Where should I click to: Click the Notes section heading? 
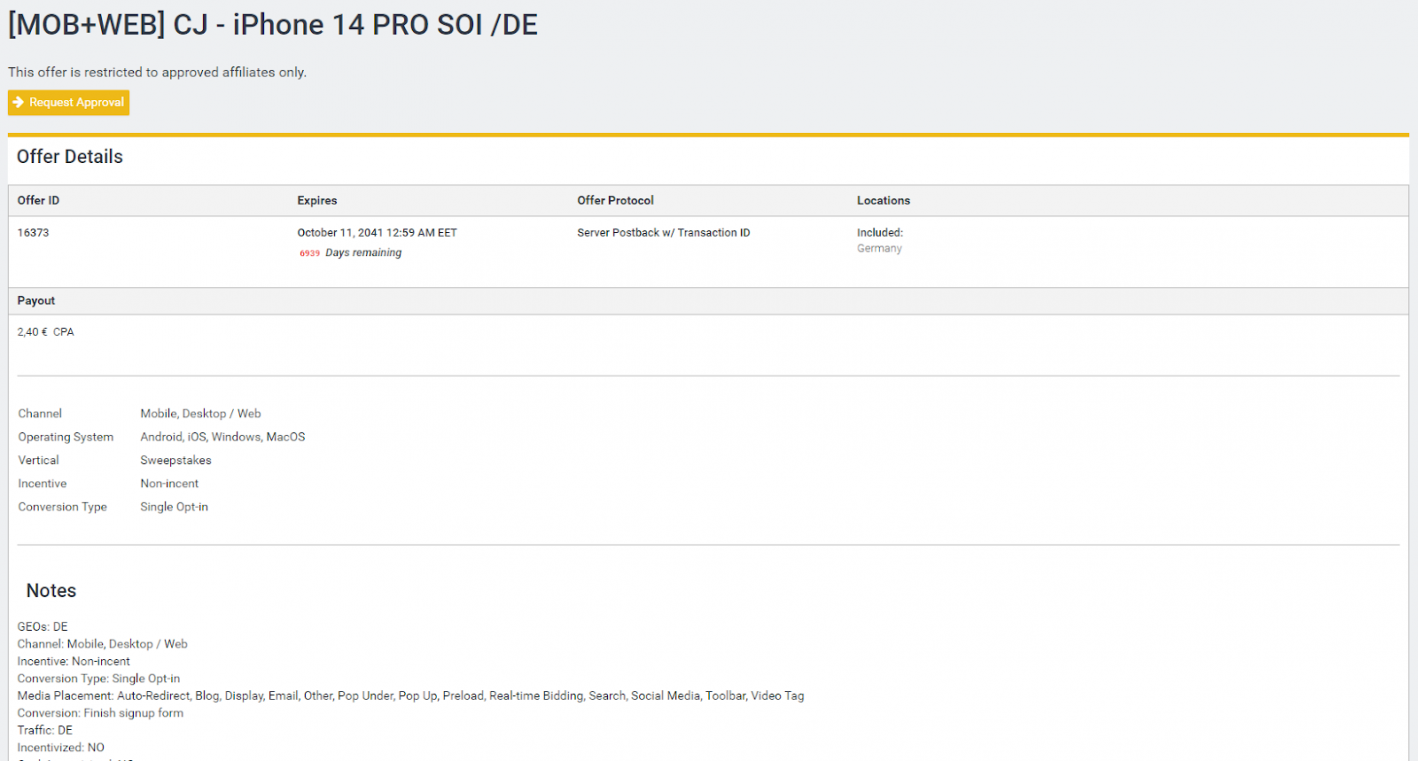[x=51, y=591]
